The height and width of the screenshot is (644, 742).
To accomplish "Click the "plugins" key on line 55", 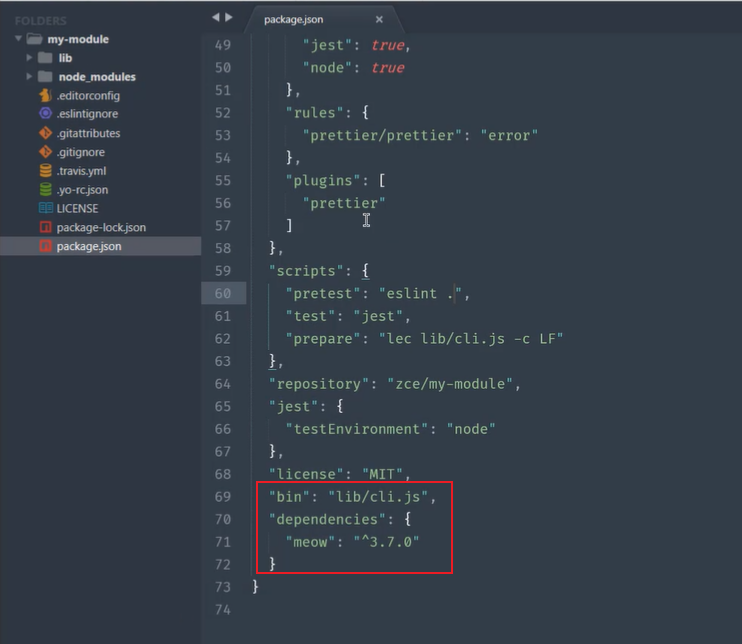I will point(323,181).
